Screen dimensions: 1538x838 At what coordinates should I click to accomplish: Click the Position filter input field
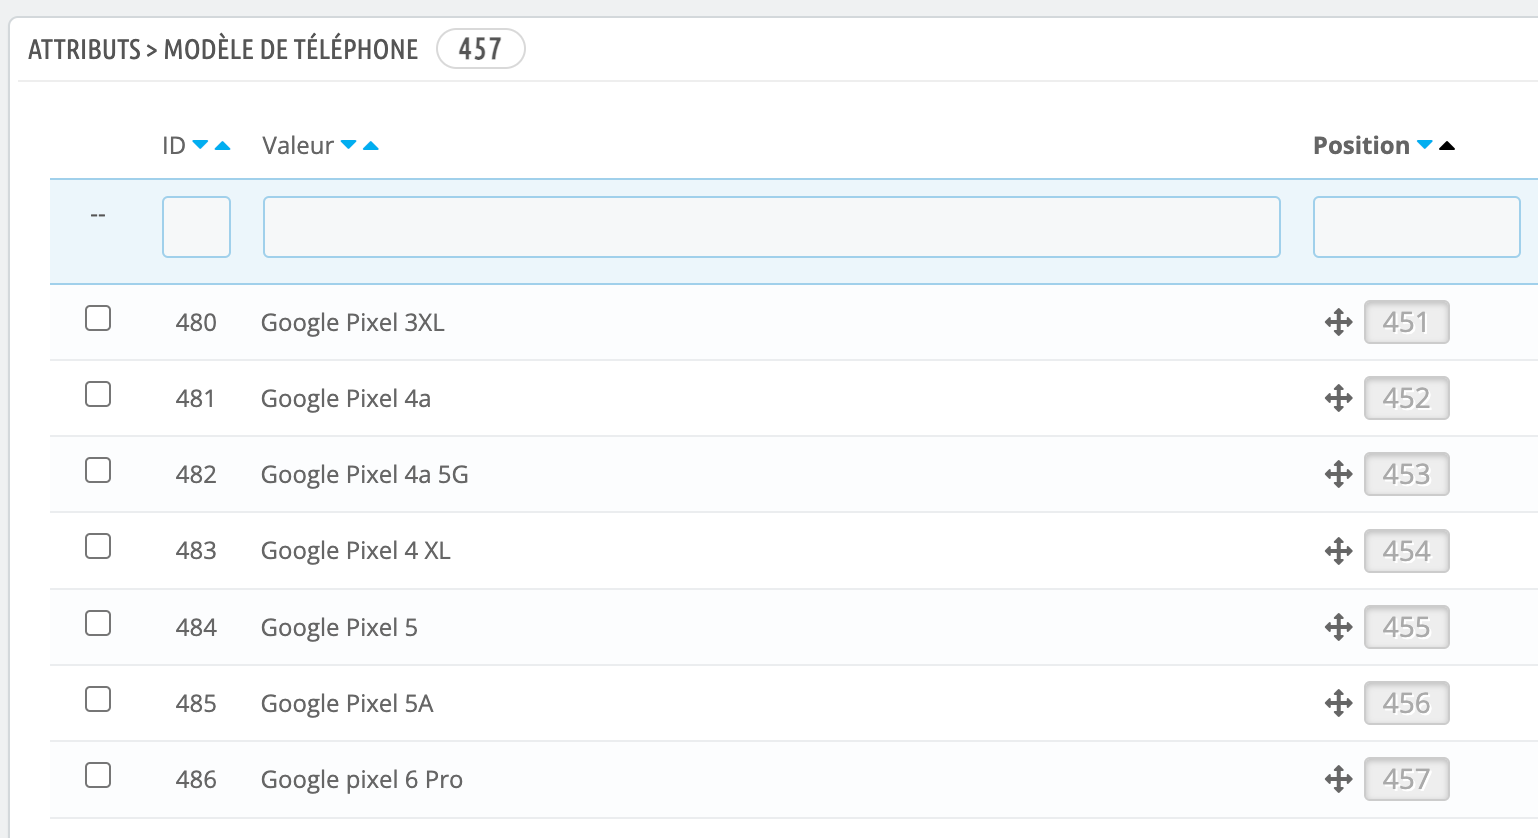(x=1416, y=227)
